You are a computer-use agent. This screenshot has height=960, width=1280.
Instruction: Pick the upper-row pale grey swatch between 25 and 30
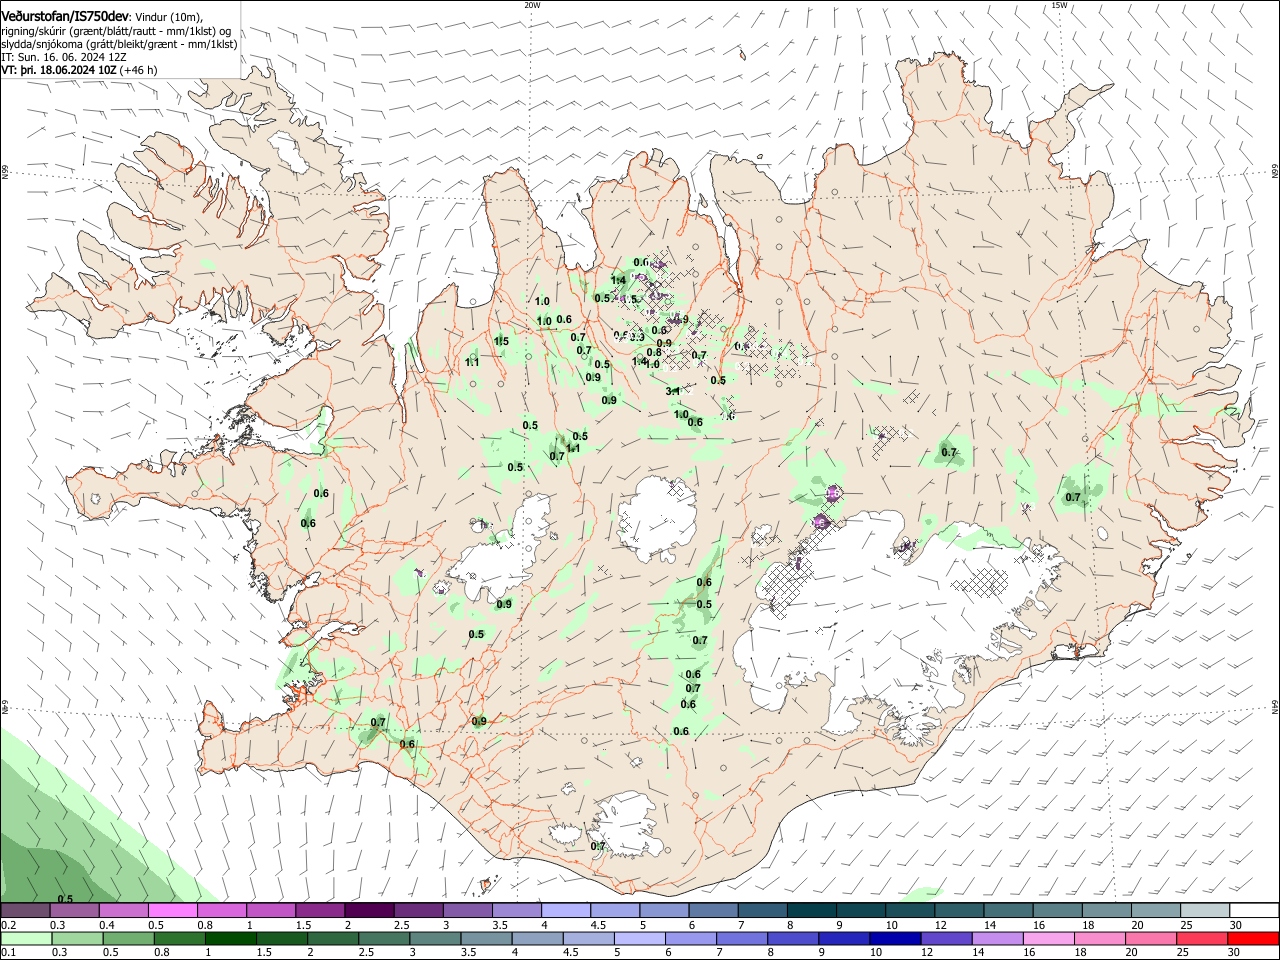coord(1204,911)
